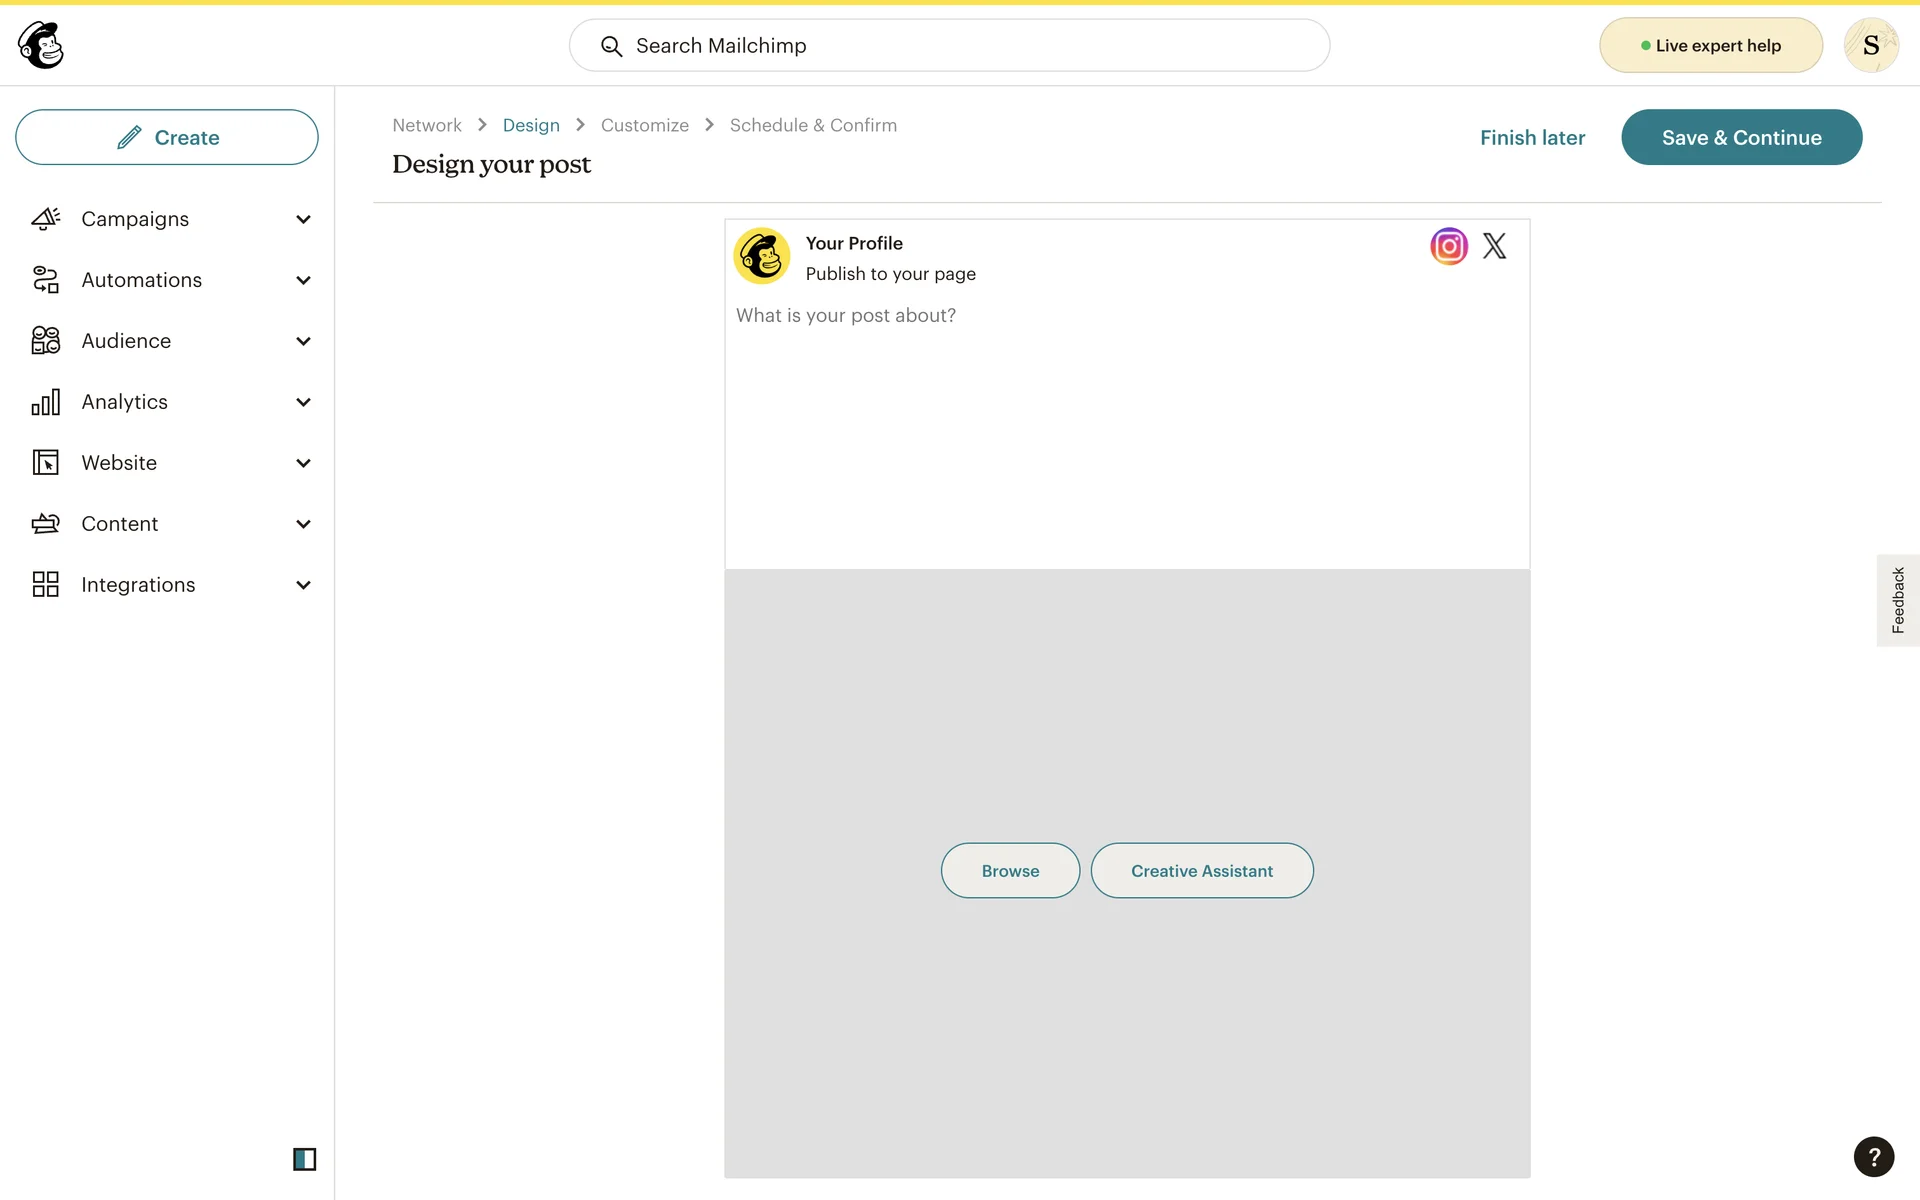This screenshot has height=1200, width=1920.
Task: Open the Creative Assistant
Action: pos(1201,871)
